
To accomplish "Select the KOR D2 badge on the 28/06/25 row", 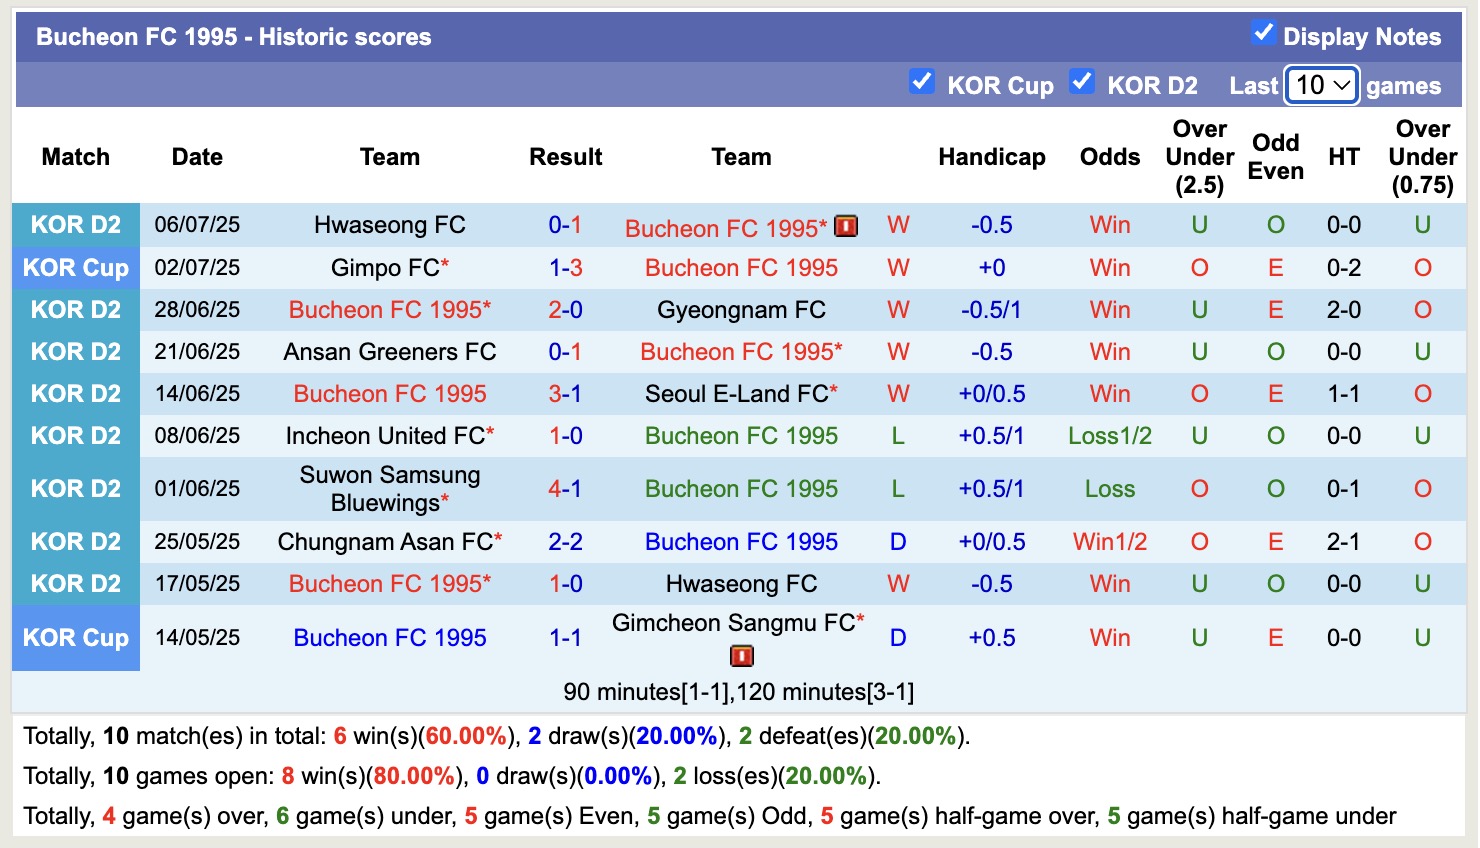I will [x=75, y=309].
